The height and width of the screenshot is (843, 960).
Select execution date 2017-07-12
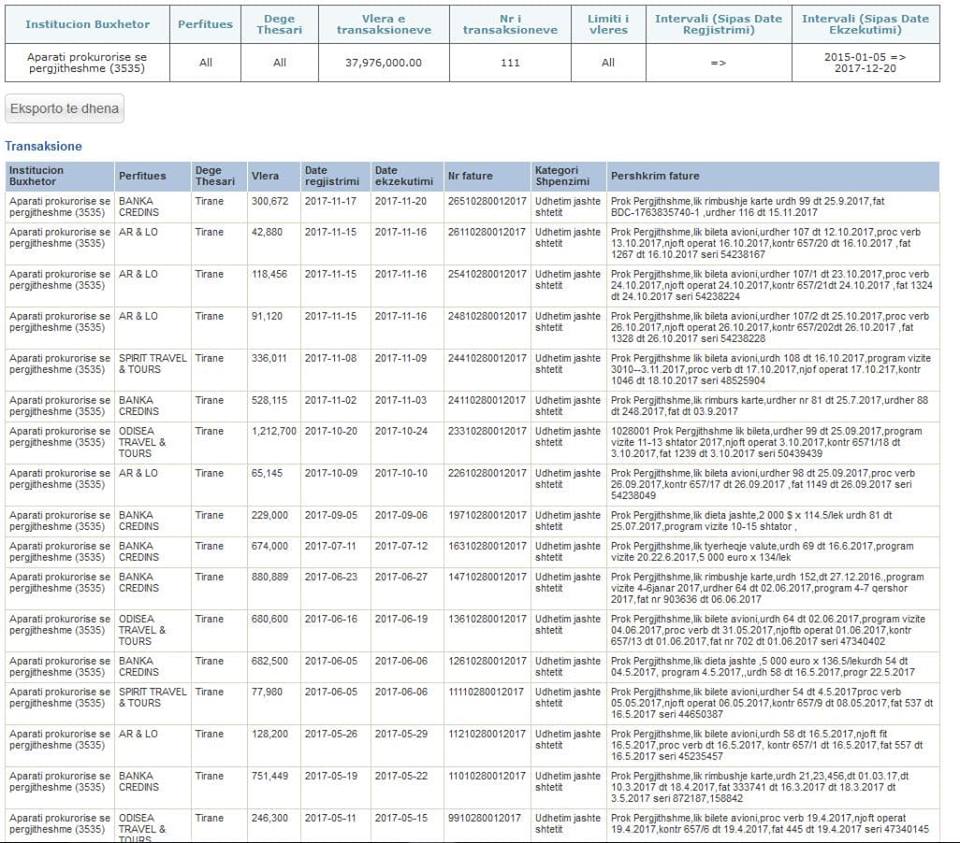(x=401, y=546)
